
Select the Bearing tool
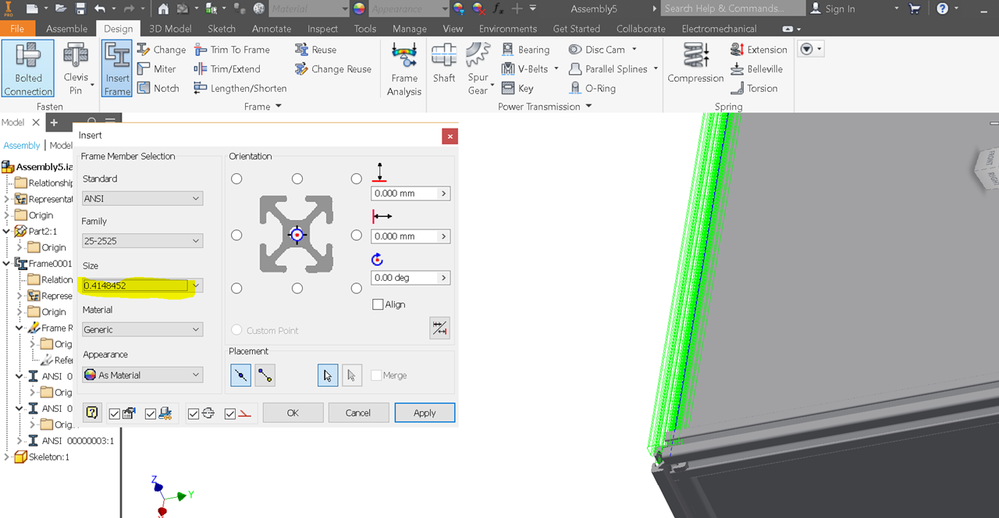[x=526, y=50]
